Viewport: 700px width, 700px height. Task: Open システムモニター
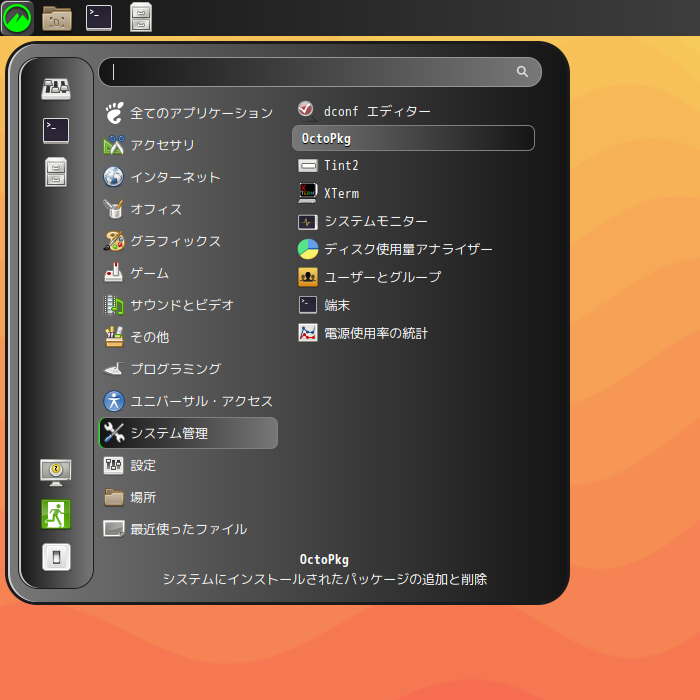click(413, 221)
